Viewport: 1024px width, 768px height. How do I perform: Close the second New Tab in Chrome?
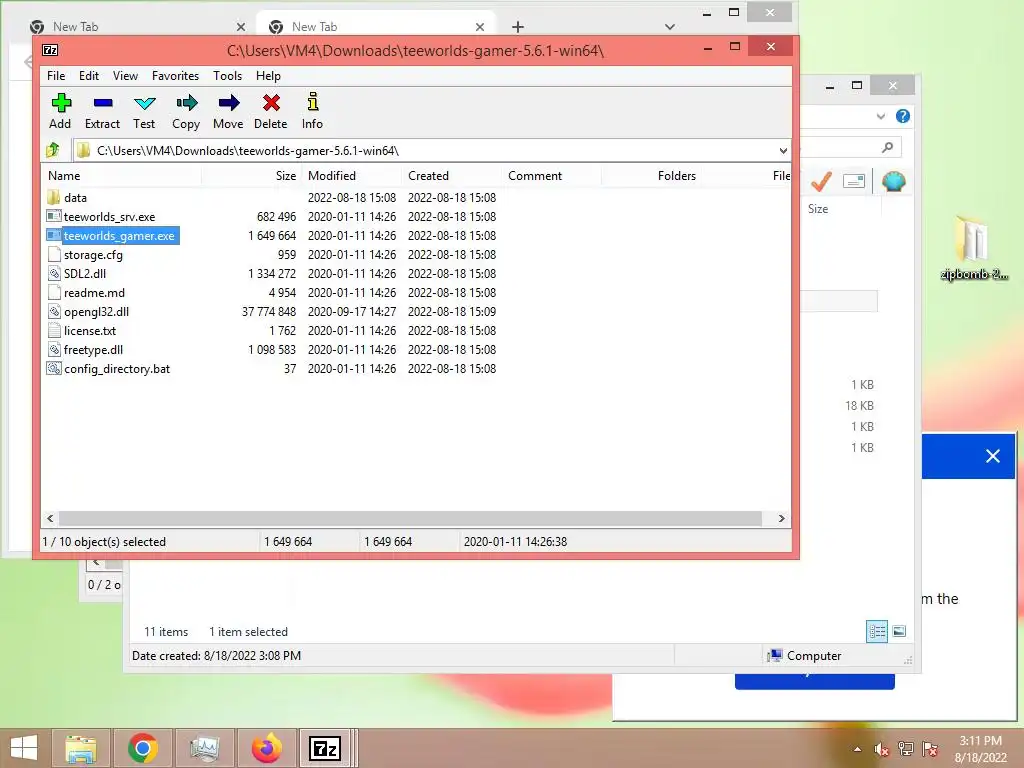480,27
